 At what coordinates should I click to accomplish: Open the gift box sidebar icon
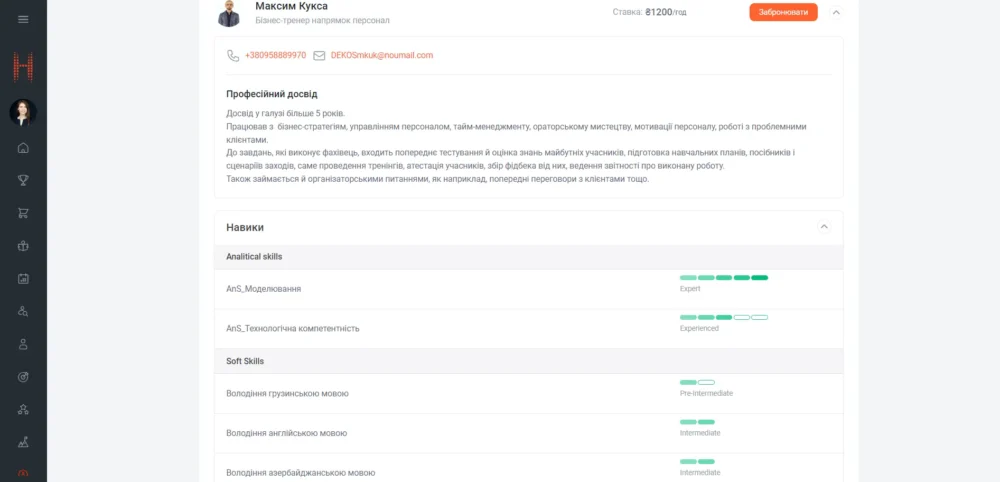click(23, 246)
